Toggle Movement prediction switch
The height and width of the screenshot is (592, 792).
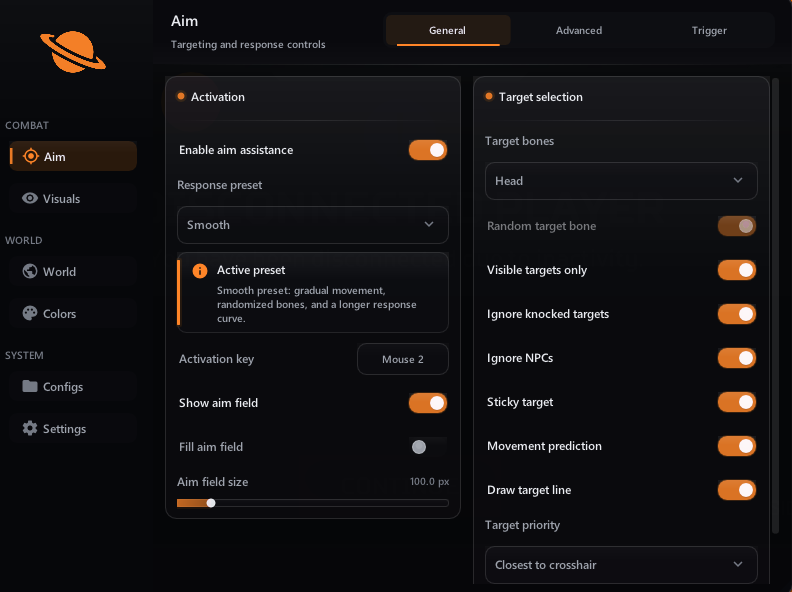(x=737, y=446)
